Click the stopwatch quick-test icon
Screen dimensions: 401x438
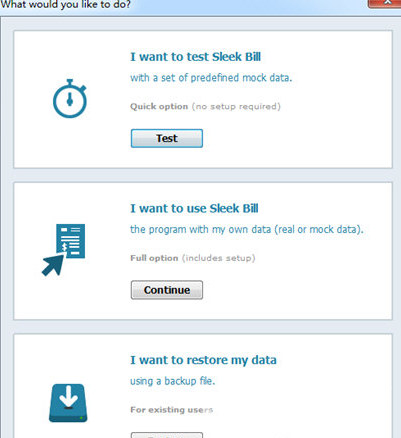click(70, 98)
